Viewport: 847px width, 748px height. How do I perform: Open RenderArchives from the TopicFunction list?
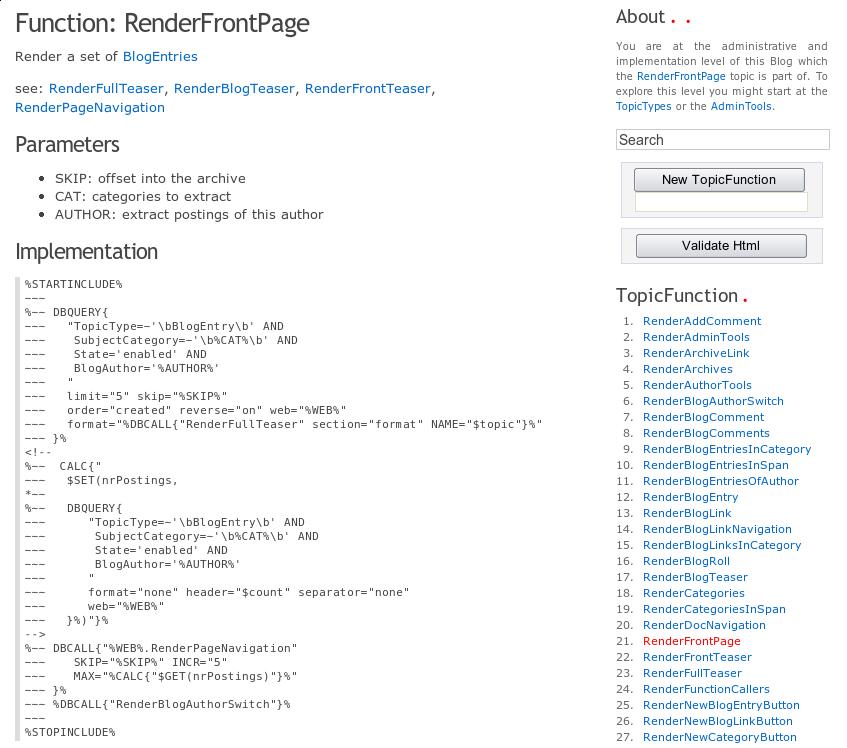point(687,369)
